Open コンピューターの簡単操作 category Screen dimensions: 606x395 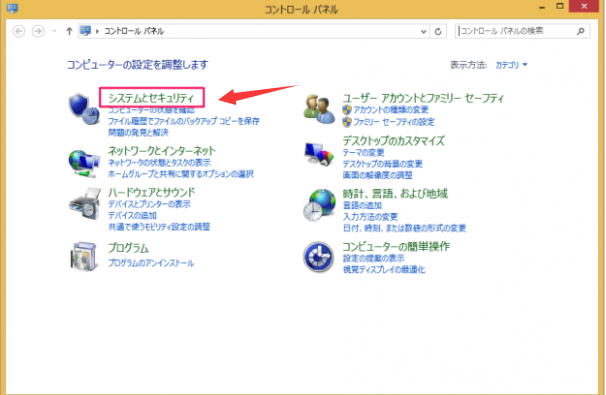(396, 246)
